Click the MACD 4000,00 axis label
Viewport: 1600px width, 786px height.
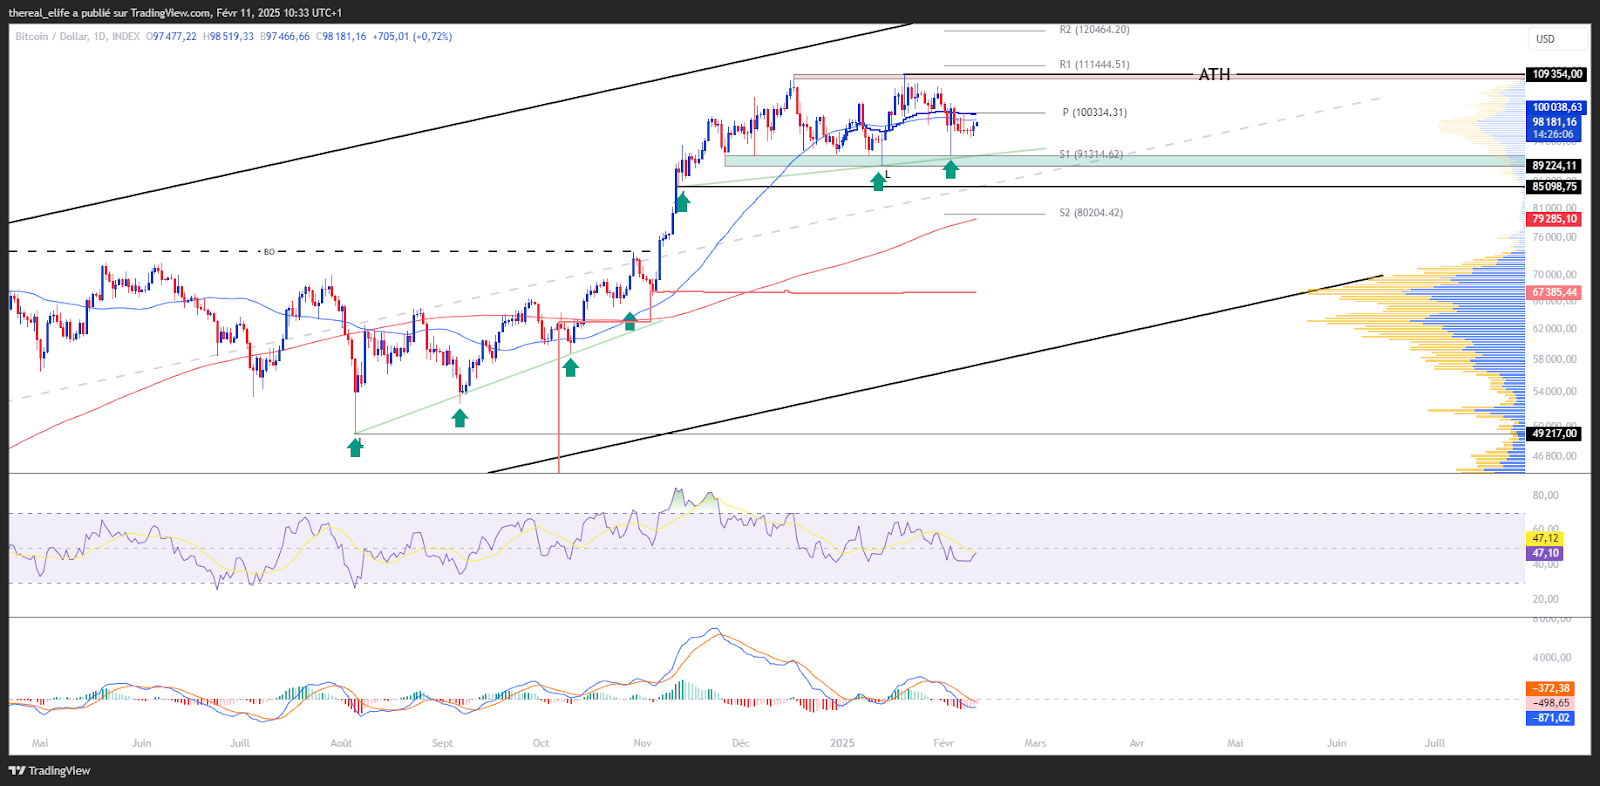(x=1552, y=657)
